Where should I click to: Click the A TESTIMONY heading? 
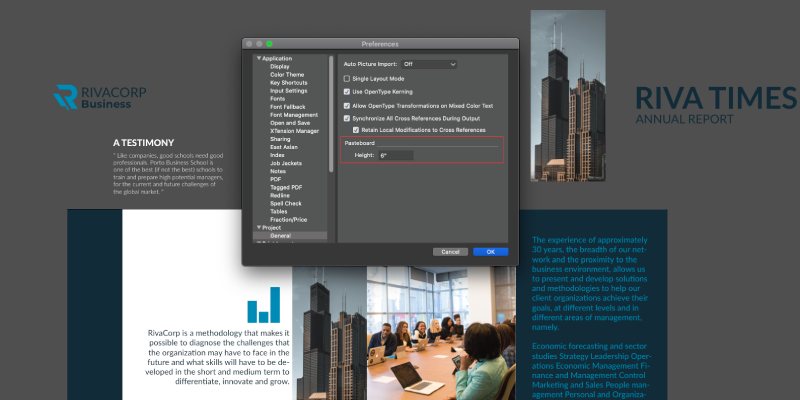143,143
